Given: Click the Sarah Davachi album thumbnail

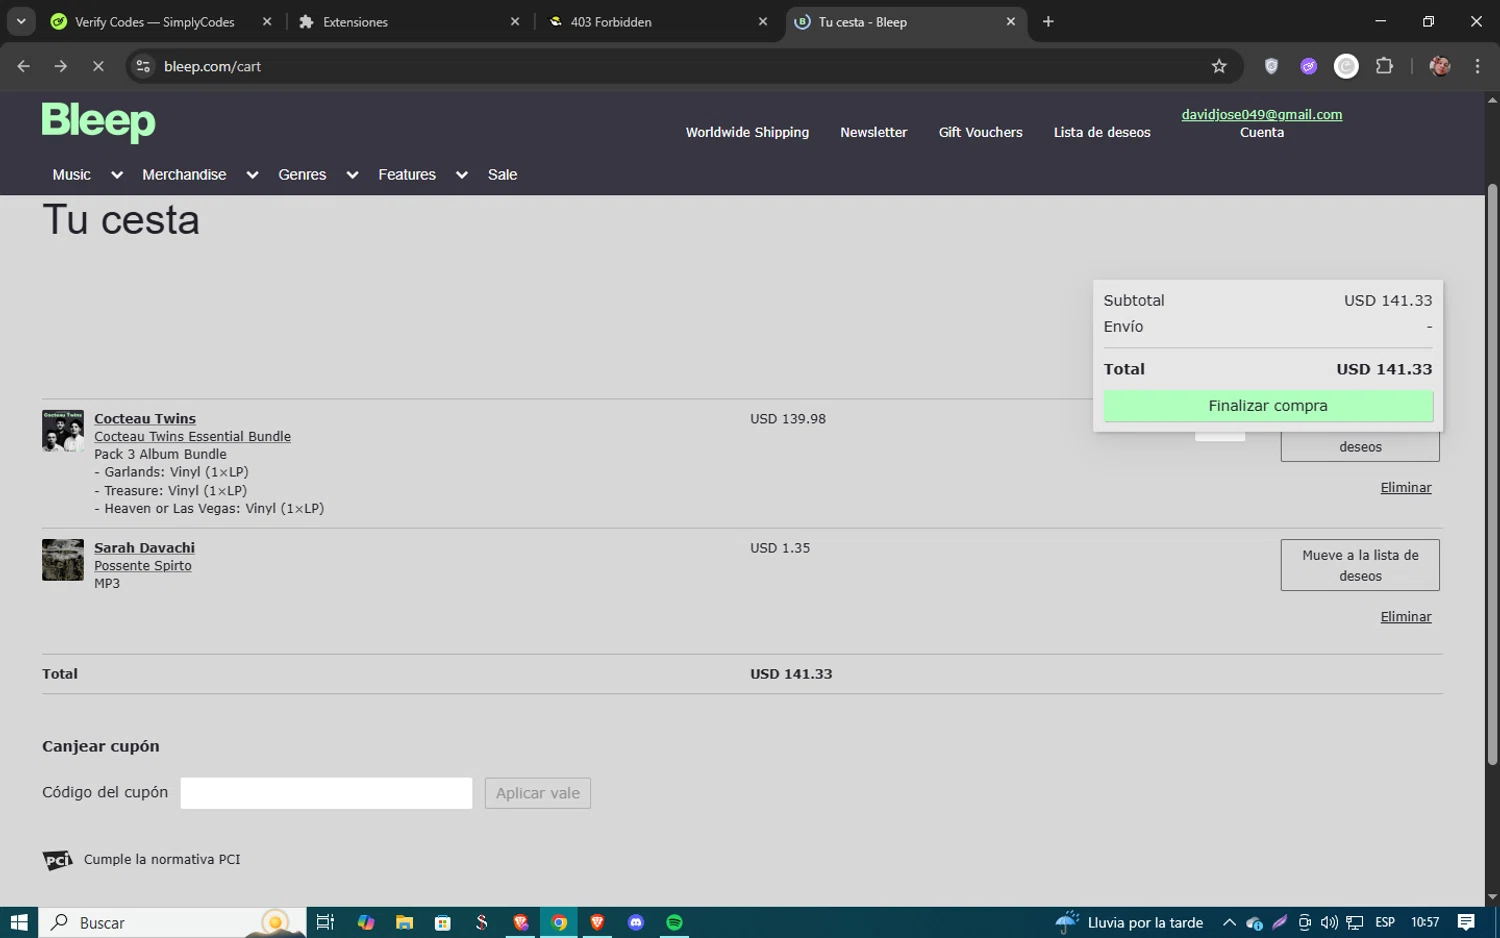Looking at the screenshot, I should click(x=63, y=560).
